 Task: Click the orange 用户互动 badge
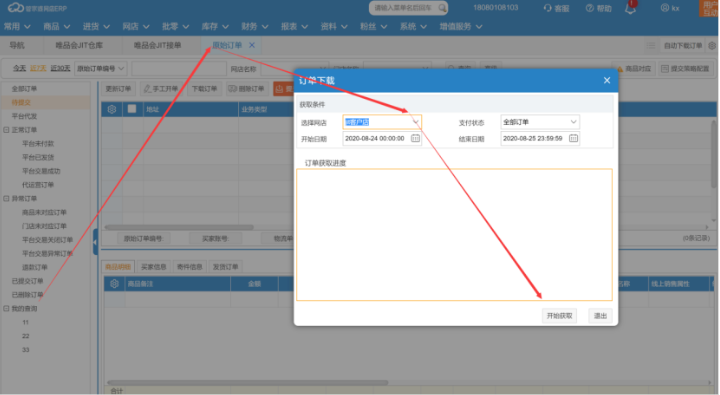point(709,8)
